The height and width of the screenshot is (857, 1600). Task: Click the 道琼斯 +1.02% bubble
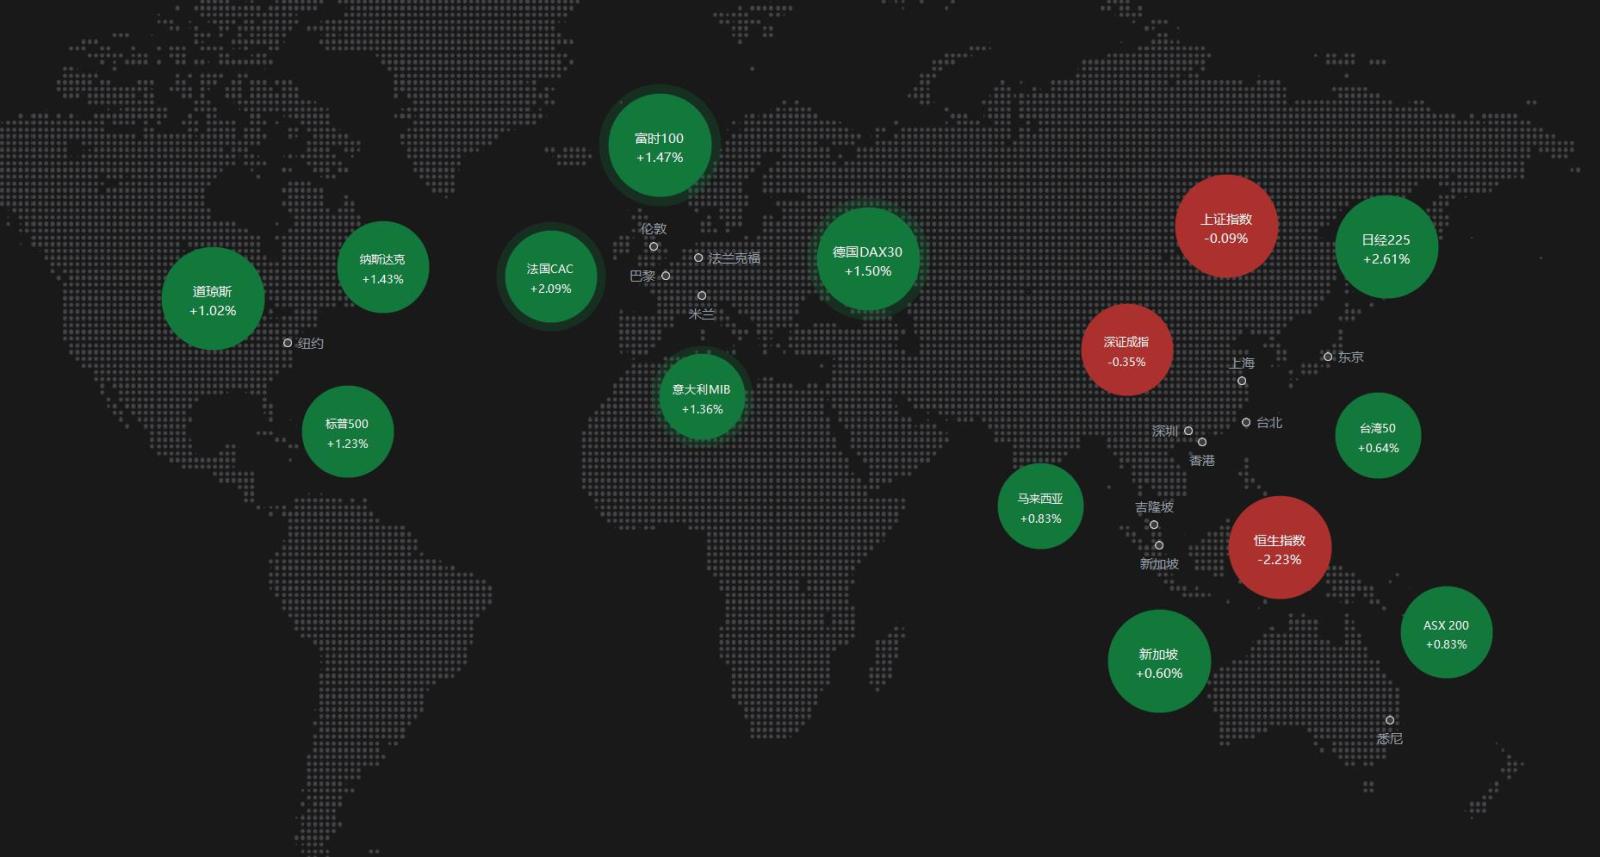(x=213, y=299)
